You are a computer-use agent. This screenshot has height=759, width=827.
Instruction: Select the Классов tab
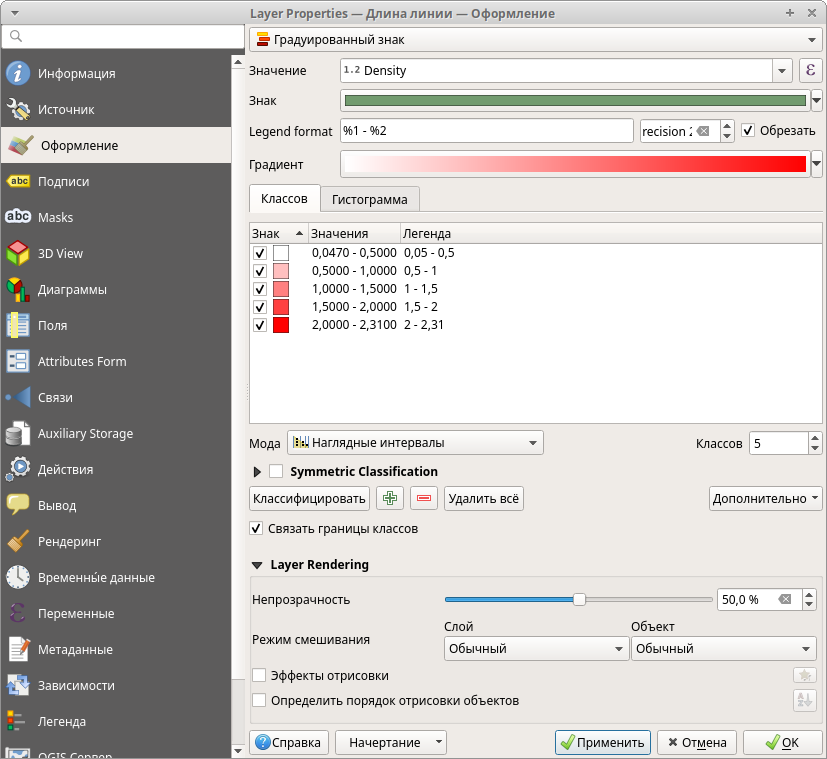pos(284,198)
